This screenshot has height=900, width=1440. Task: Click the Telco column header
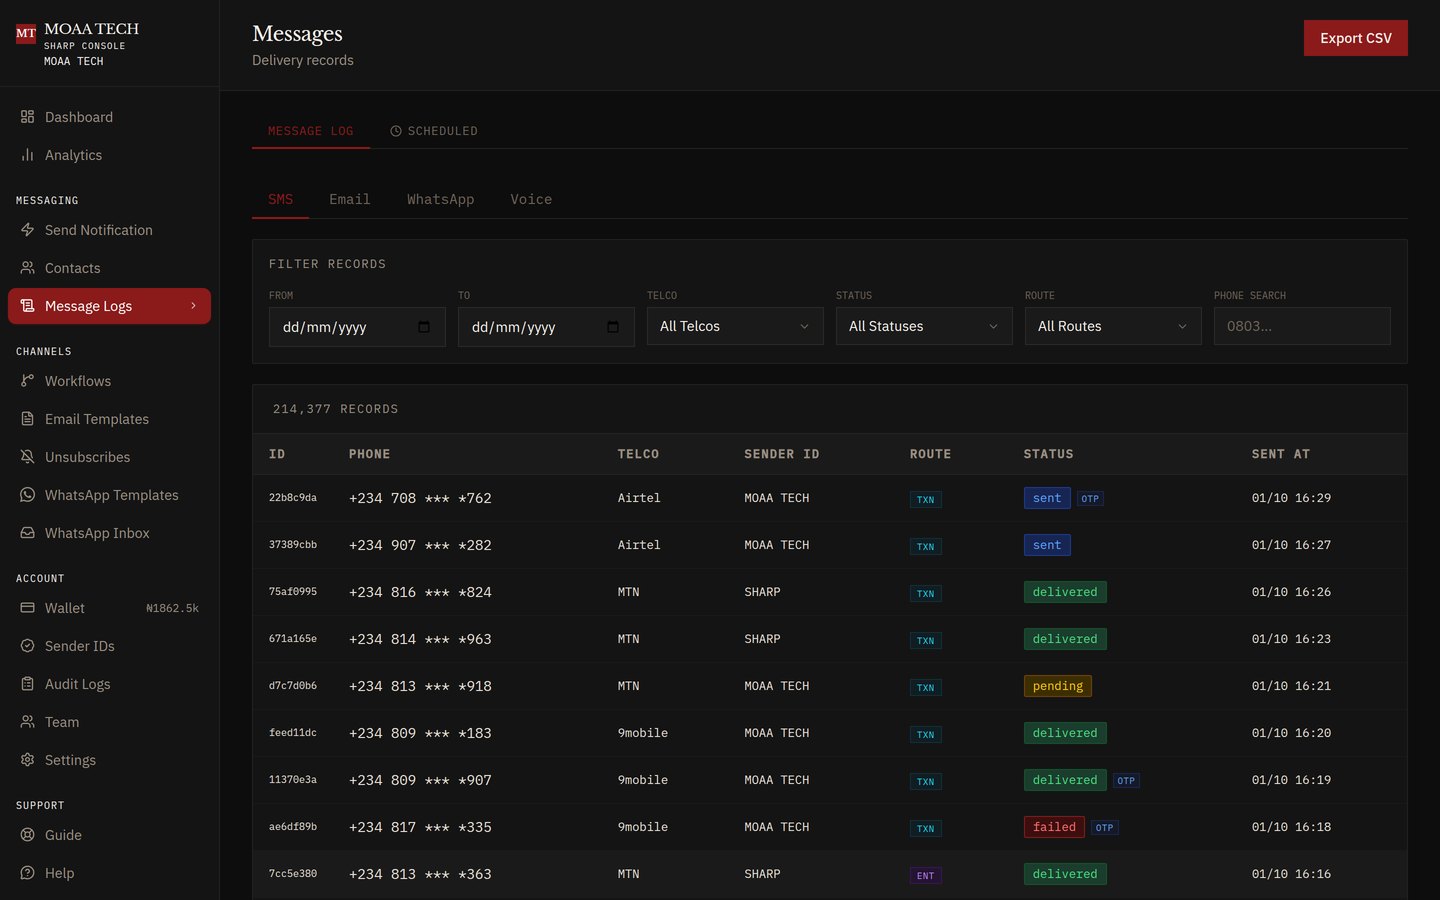[638, 454]
